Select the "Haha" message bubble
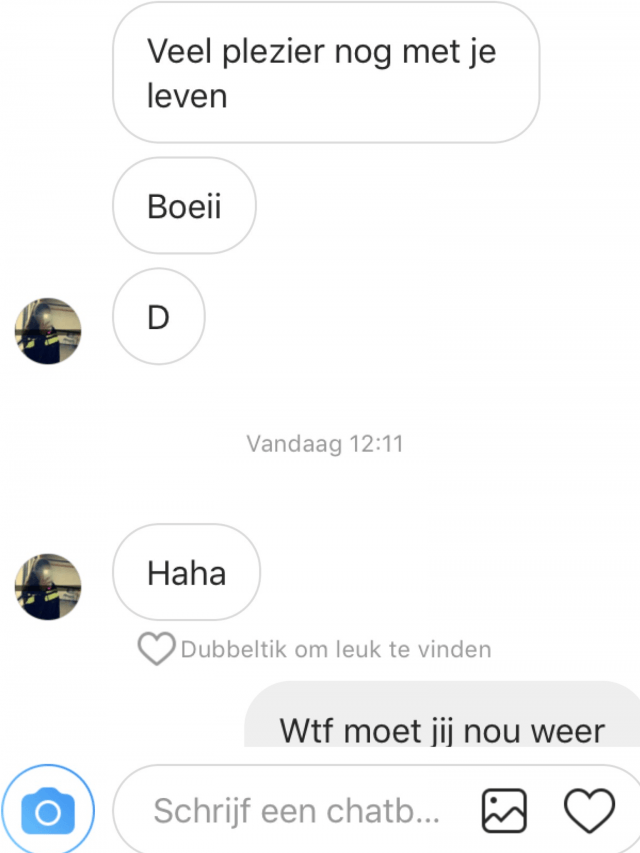640x853 pixels. tap(186, 572)
